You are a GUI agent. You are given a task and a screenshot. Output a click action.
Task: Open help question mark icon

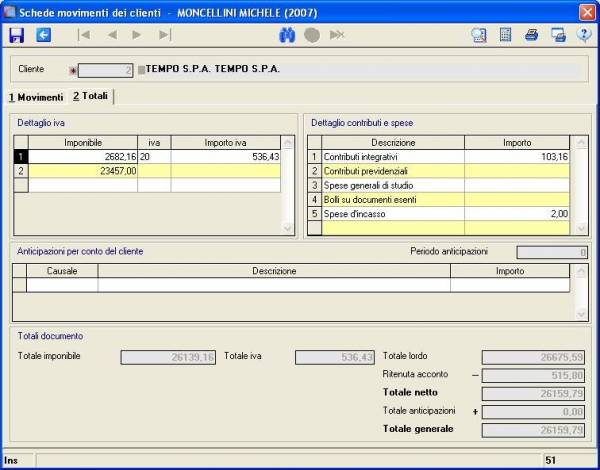[584, 35]
